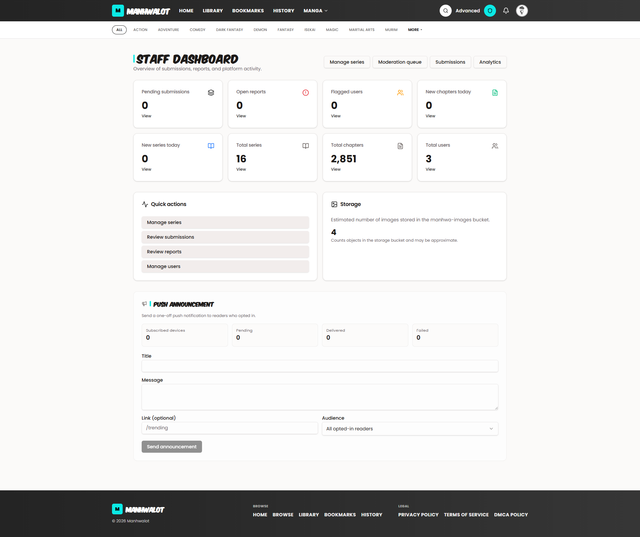Click Storage image icon

tap(334, 204)
